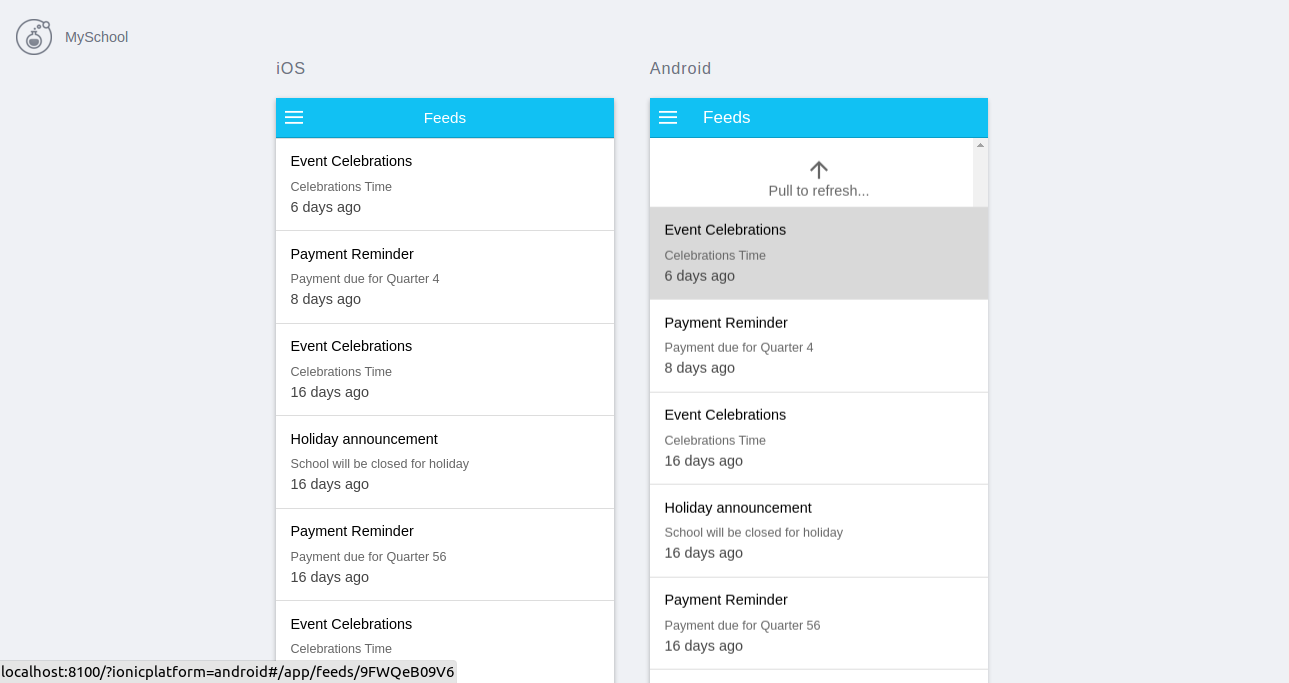Select highlighted Android Event Celebrations feed item
The height and width of the screenshot is (683, 1289).
pos(819,253)
